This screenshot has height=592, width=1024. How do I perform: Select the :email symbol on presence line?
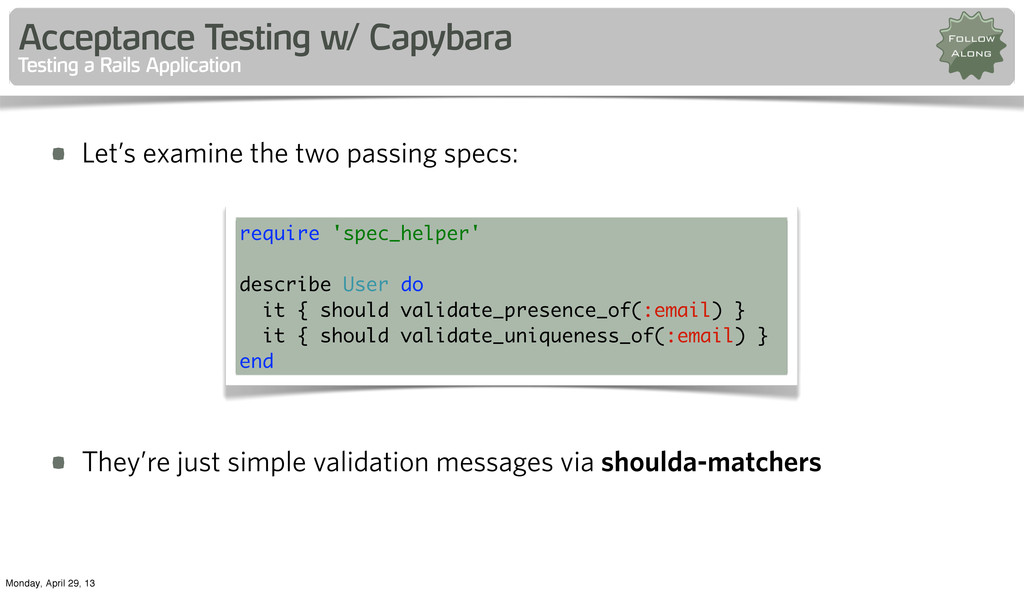(677, 310)
